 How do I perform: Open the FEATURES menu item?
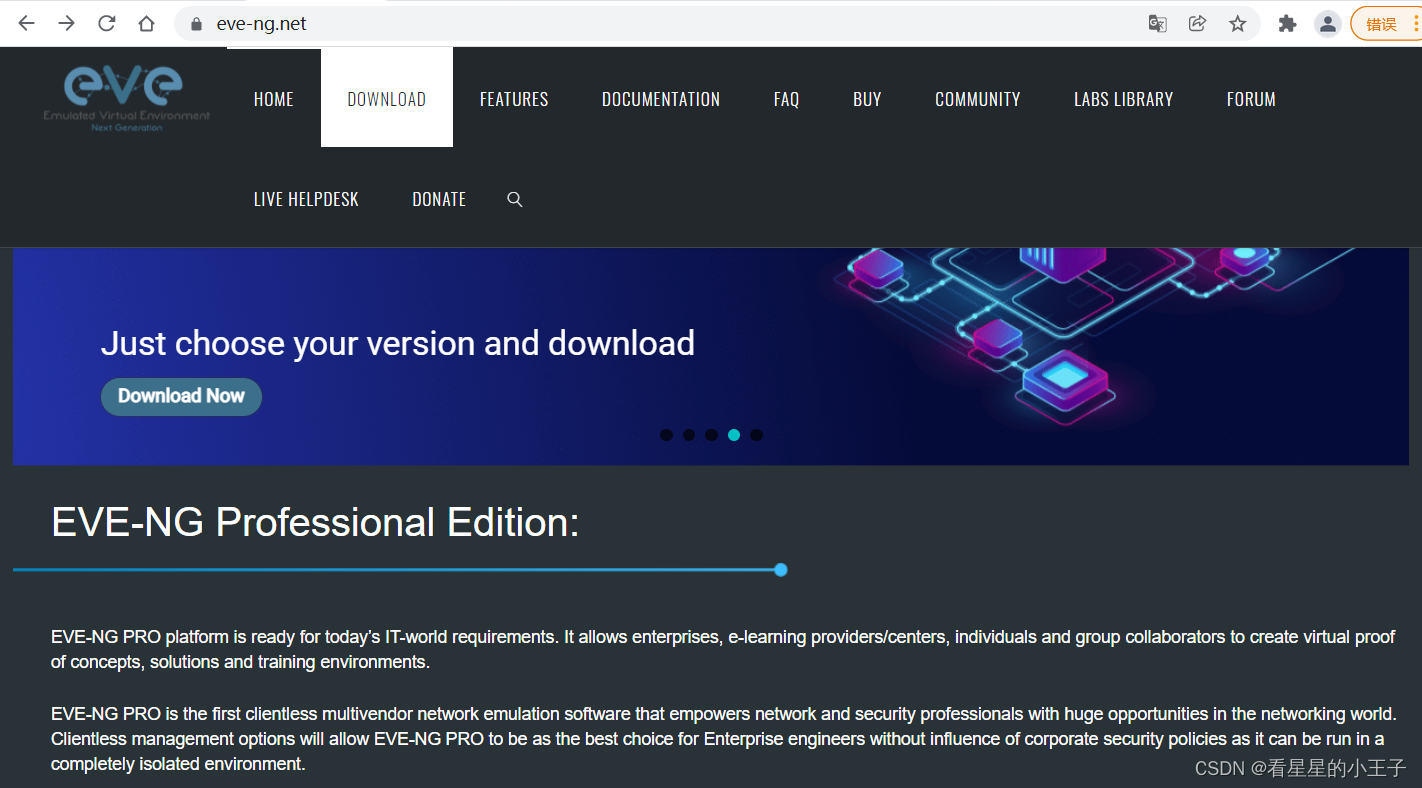tap(514, 99)
